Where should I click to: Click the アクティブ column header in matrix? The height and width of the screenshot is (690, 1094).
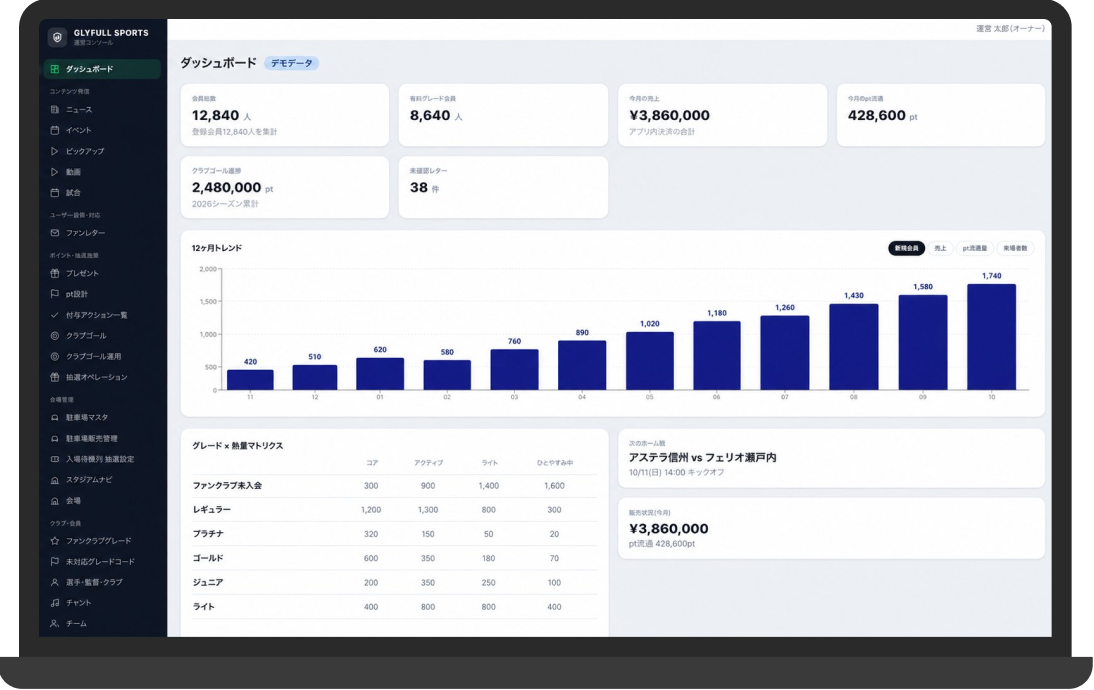click(428, 463)
